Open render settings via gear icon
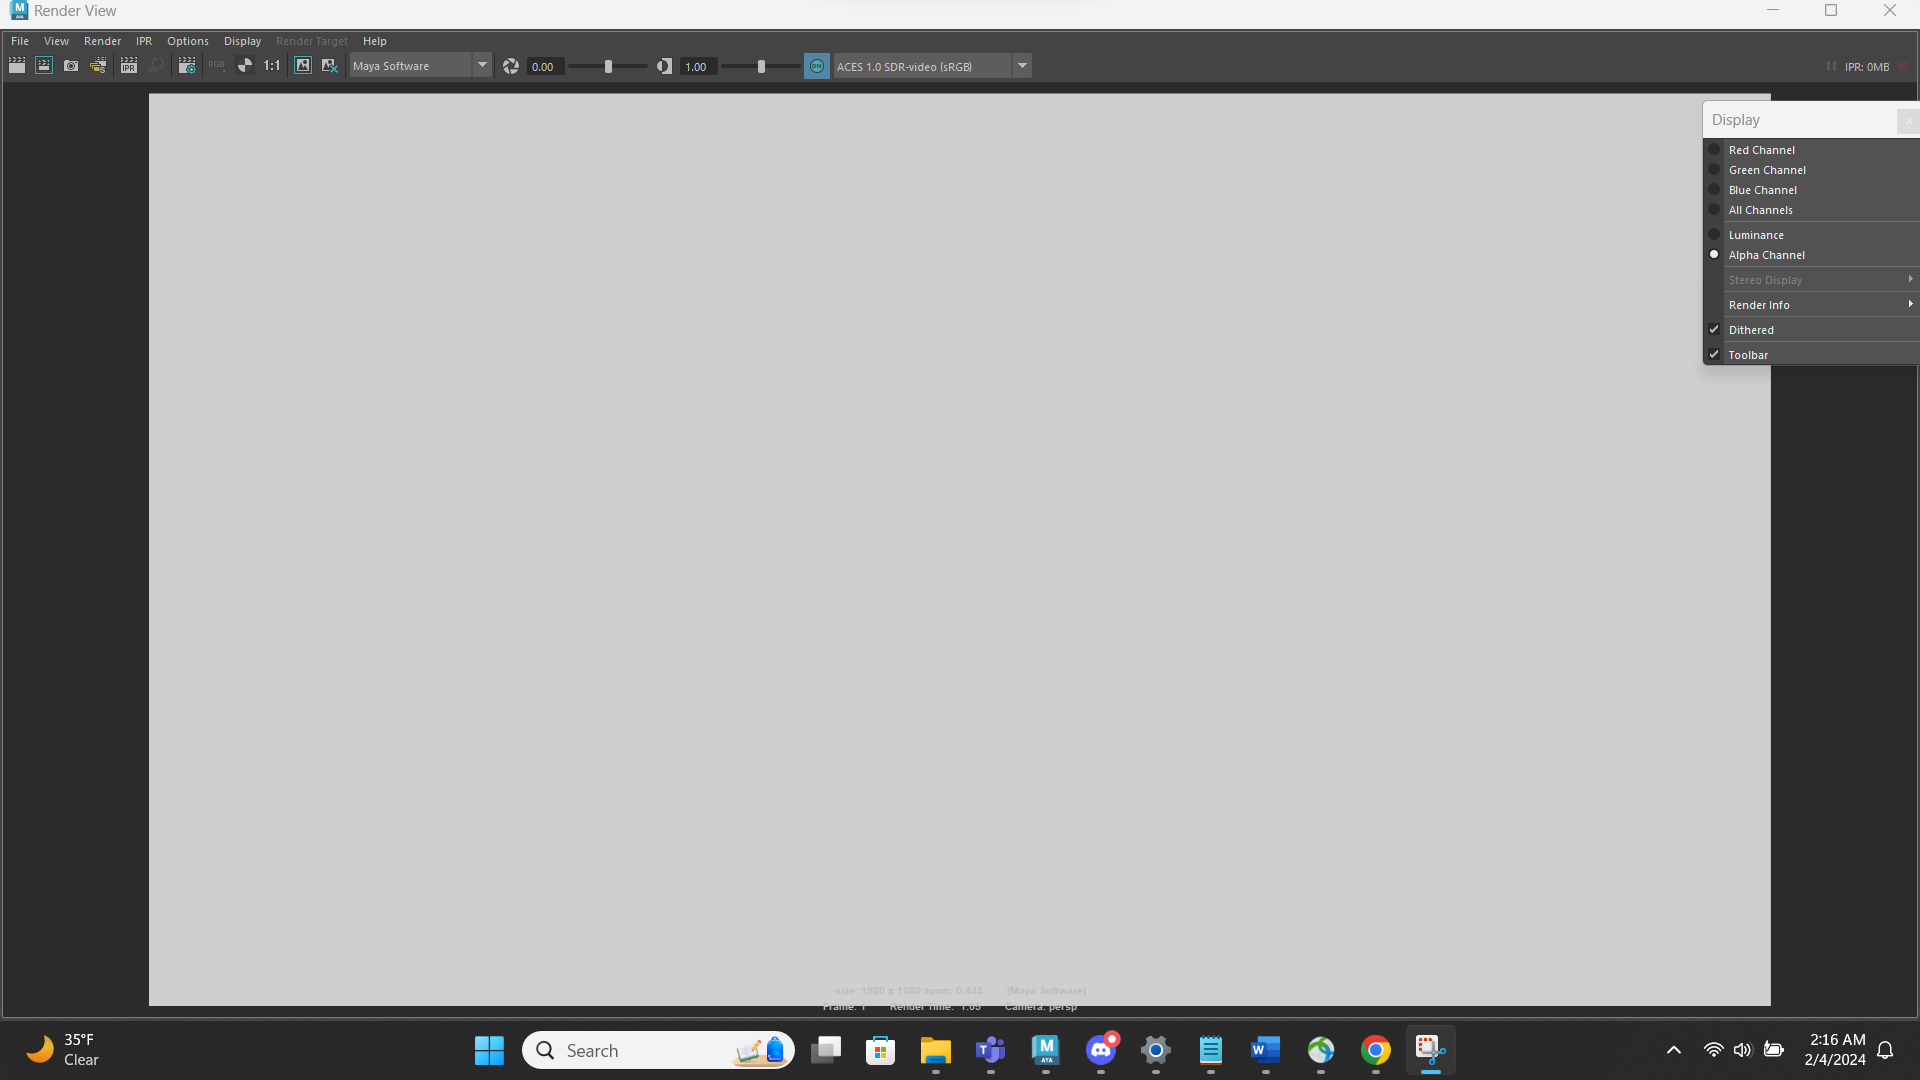Viewport: 1920px width, 1080px height. pyautogui.click(x=186, y=65)
